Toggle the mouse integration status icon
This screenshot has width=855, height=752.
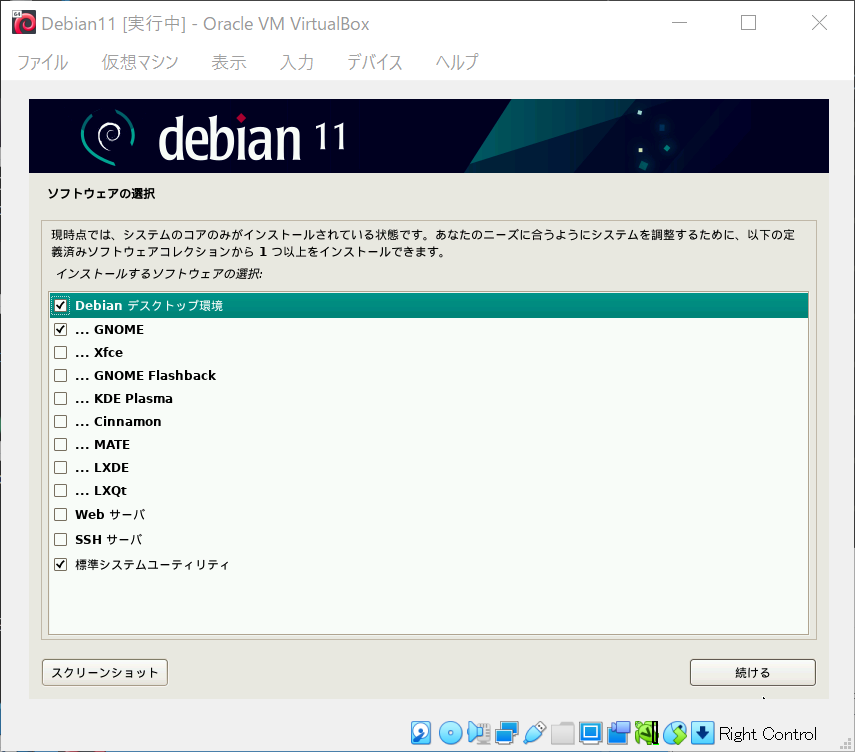[x=675, y=733]
